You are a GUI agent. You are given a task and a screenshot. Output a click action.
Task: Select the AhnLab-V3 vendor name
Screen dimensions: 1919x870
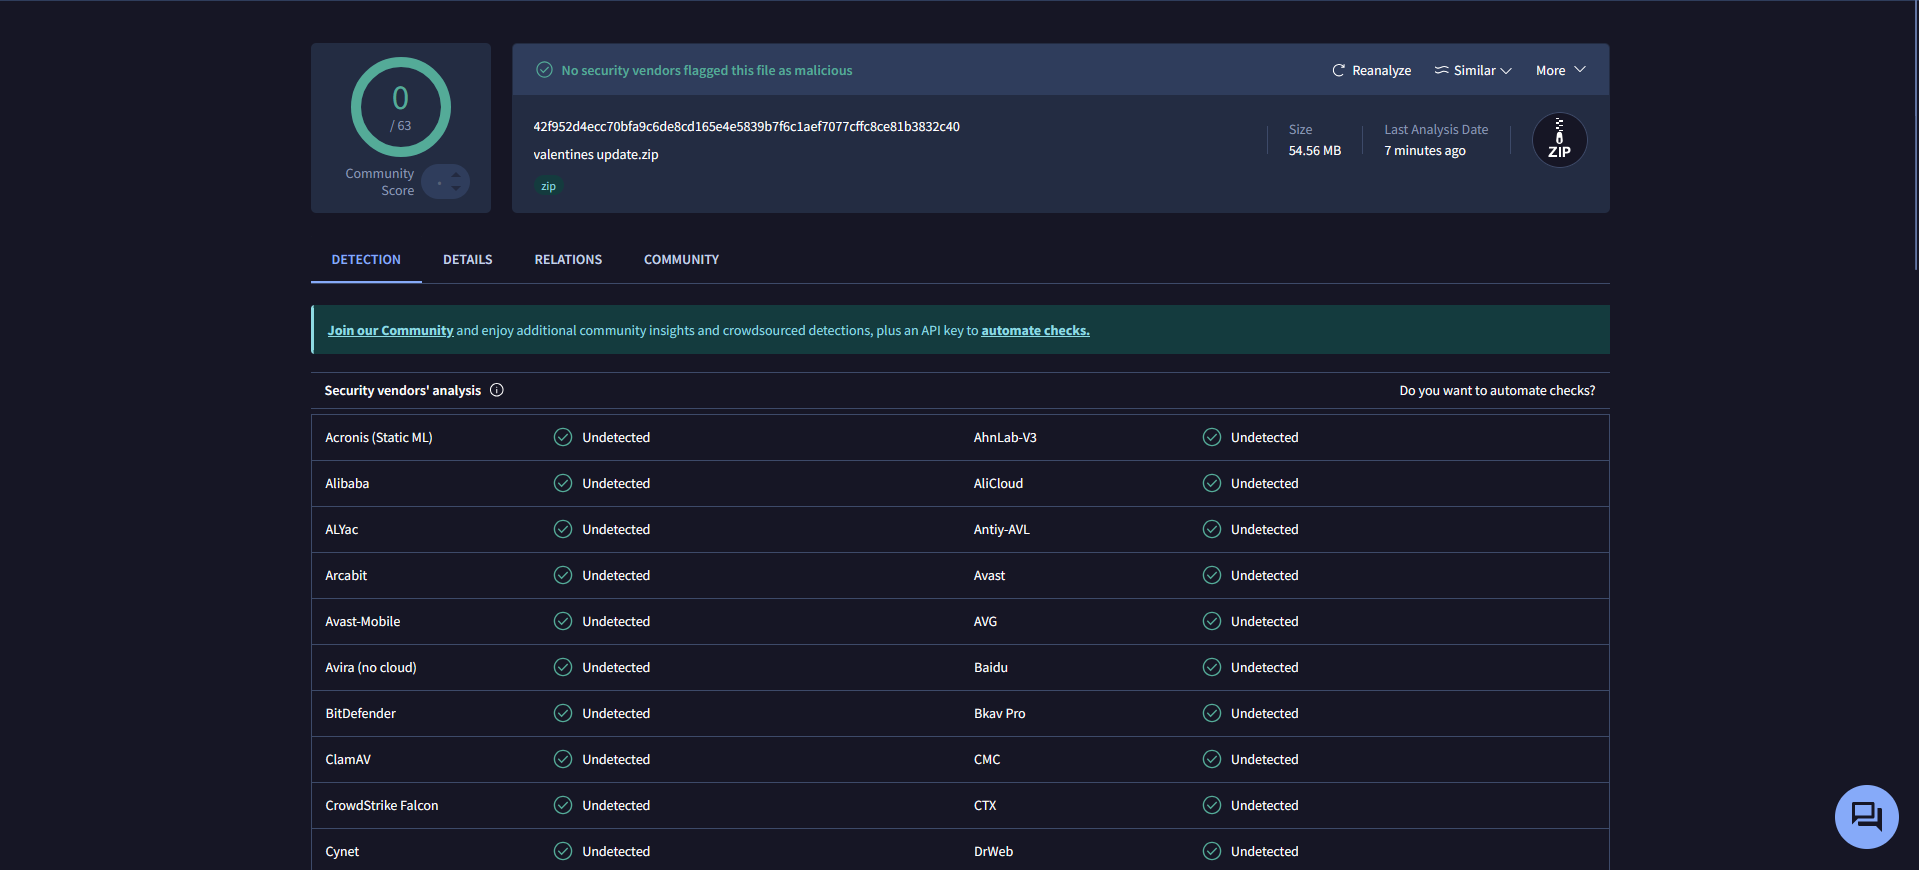pos(1005,438)
